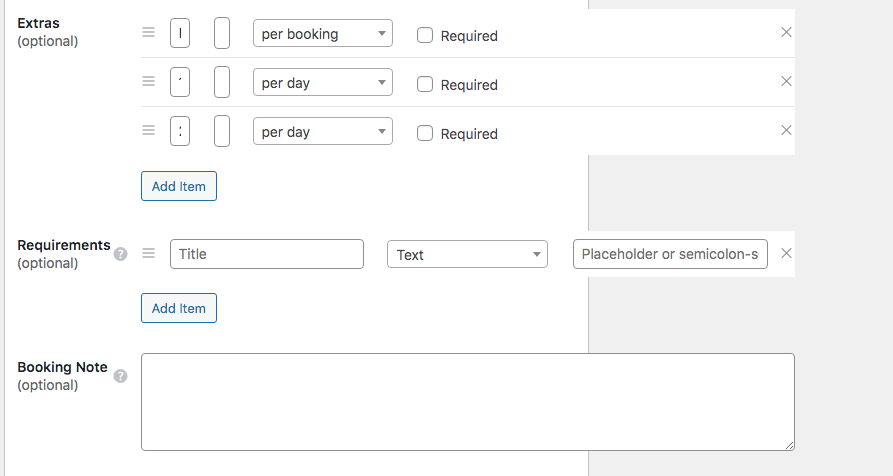893x476 pixels.
Task: Delete the second extras row with X
Action: (786, 81)
